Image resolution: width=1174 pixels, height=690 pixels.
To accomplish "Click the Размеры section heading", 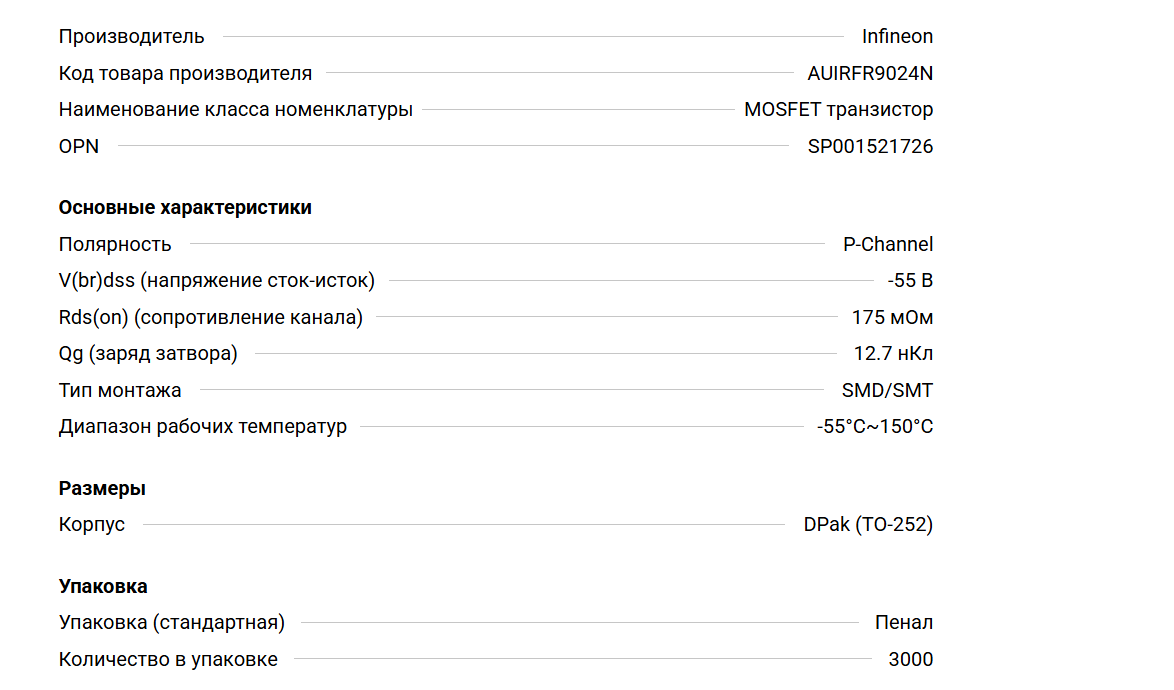I will point(102,489).
